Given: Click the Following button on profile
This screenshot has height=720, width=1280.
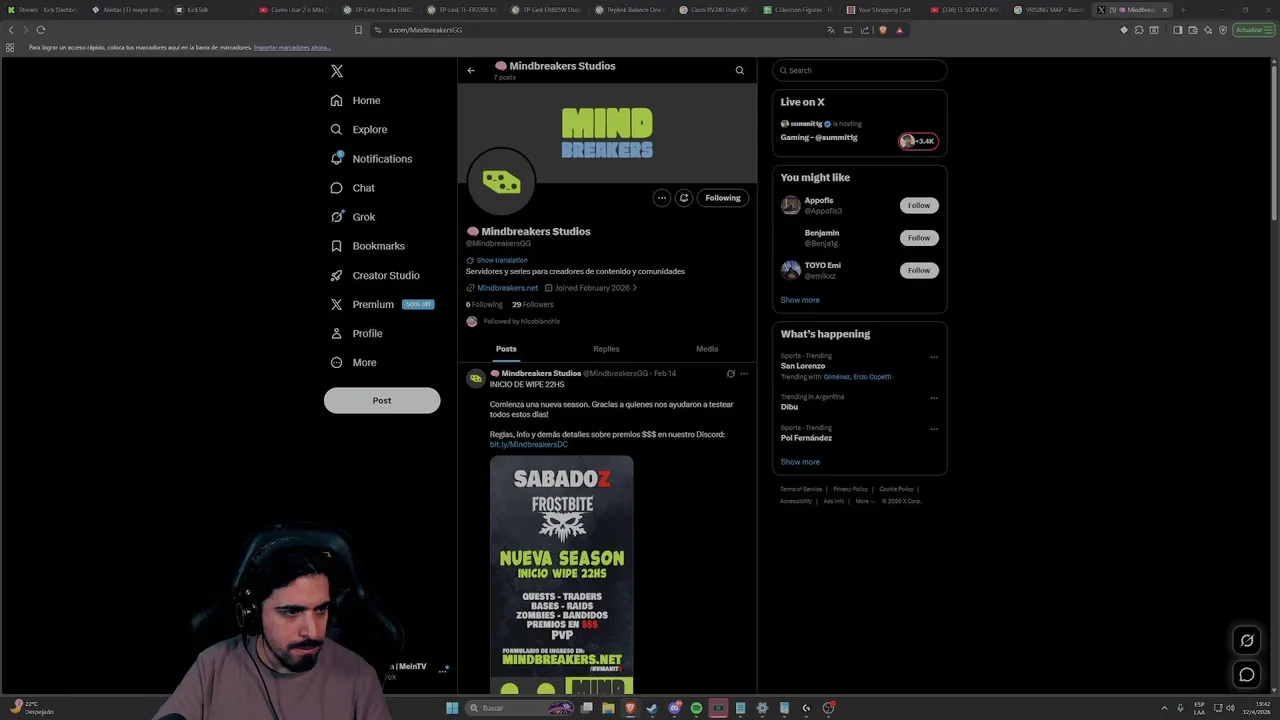Looking at the screenshot, I should click(x=723, y=198).
